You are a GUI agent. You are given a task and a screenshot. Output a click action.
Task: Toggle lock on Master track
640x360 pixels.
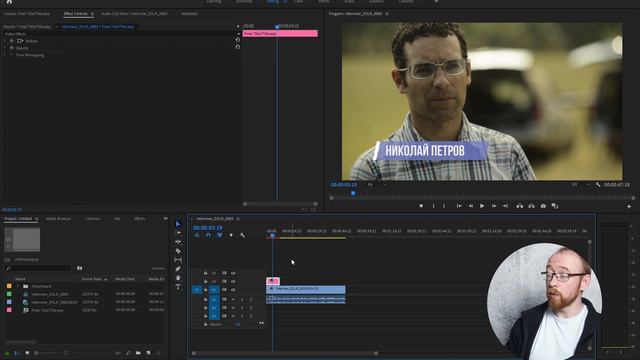coord(205,324)
